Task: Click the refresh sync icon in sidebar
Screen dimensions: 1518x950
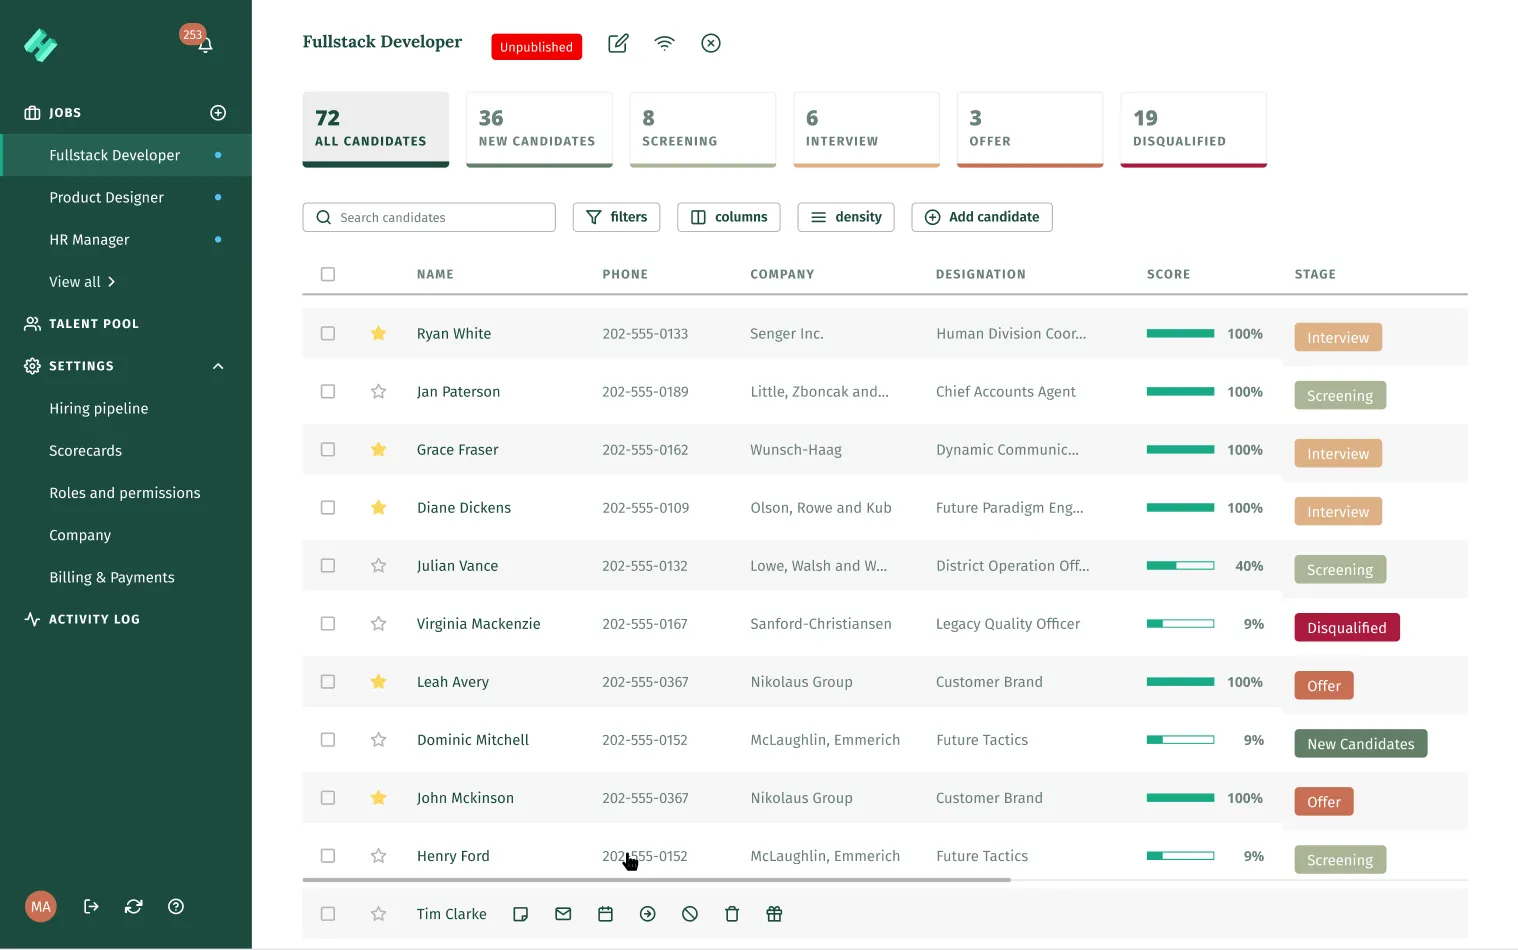Action: click(133, 906)
